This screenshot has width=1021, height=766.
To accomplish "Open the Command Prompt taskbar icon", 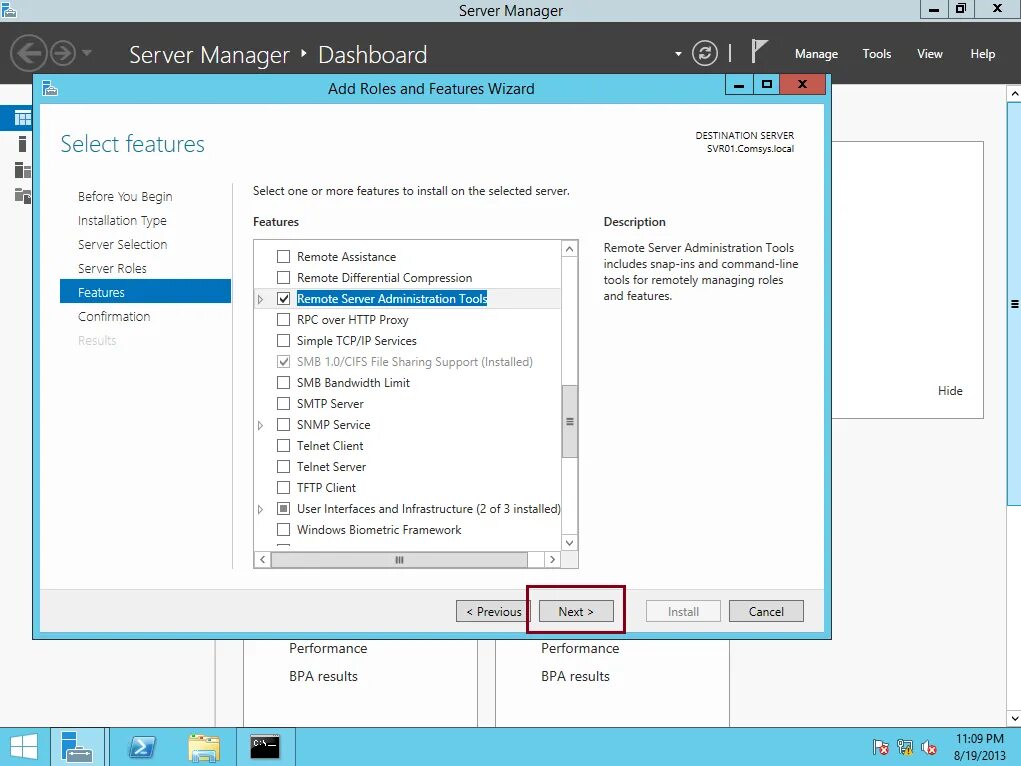I will coord(265,746).
